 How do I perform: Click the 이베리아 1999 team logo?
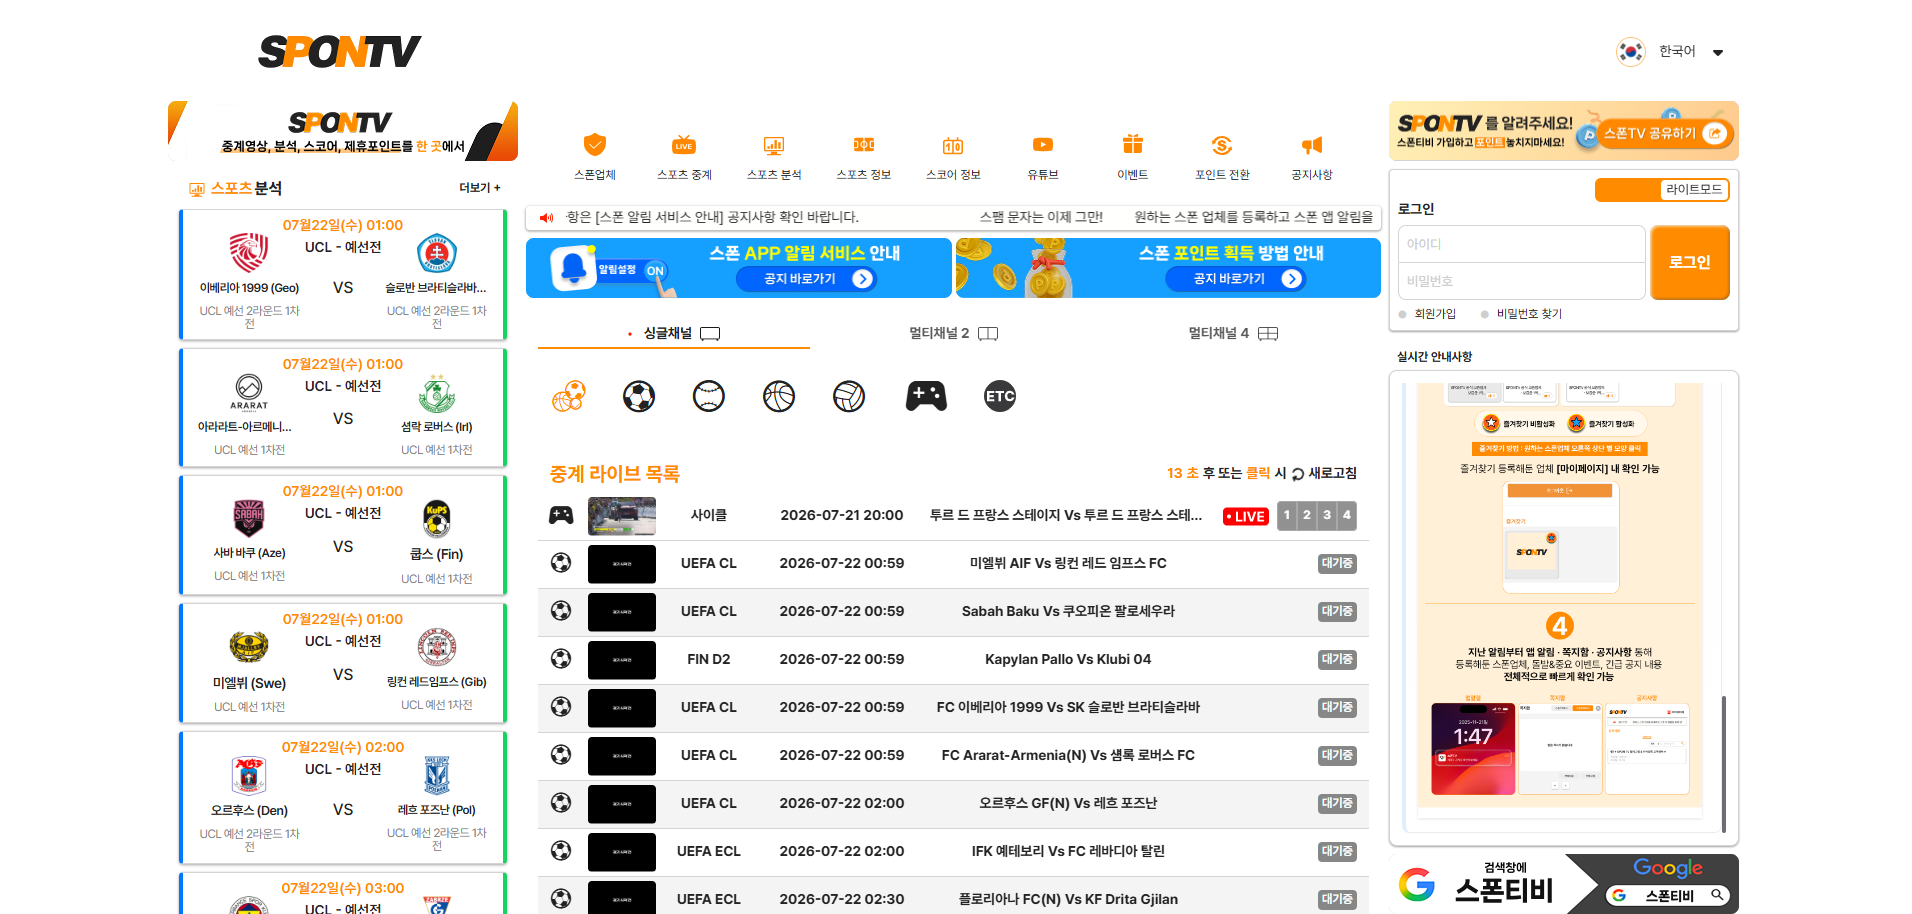[x=249, y=253]
